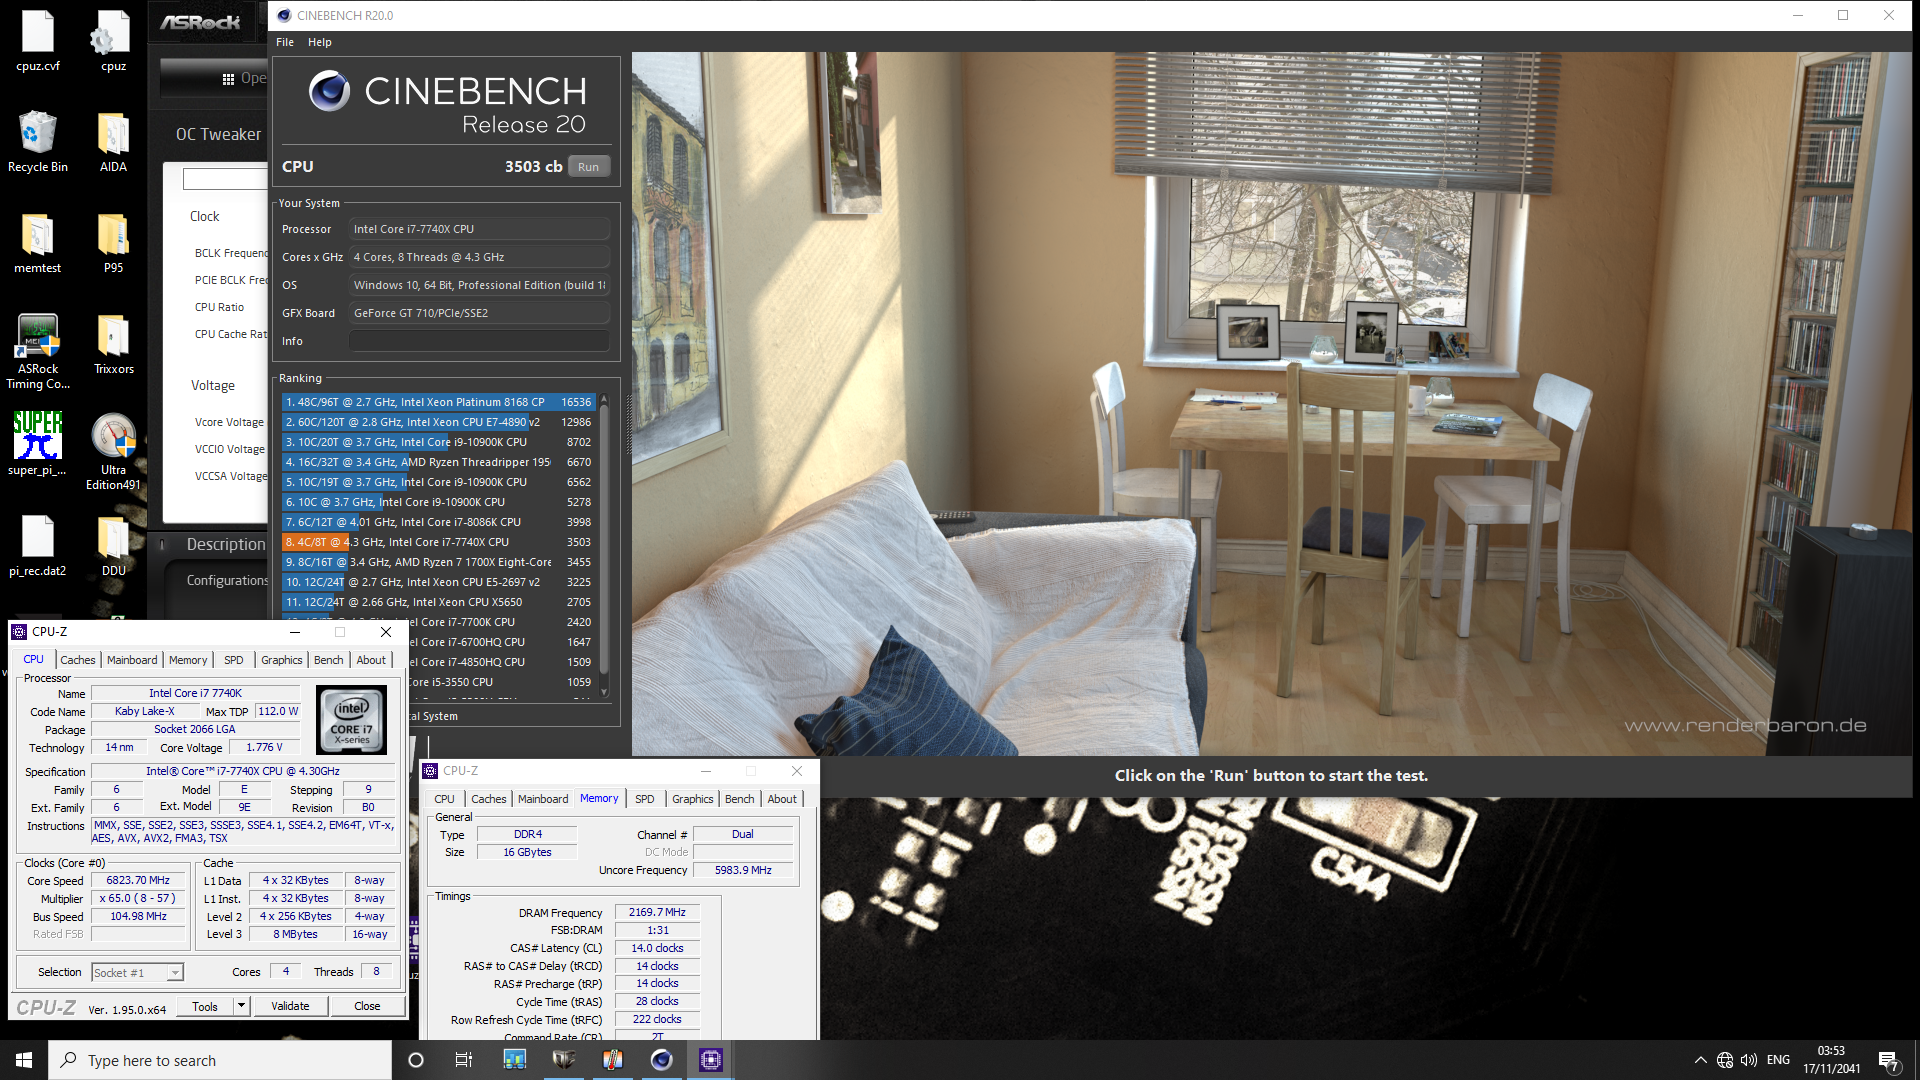Open SPD tab in left CPU-Z window
This screenshot has width=1920, height=1080.
[233, 660]
